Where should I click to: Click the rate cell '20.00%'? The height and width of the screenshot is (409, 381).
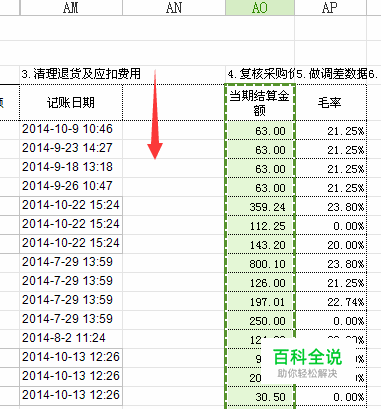[331, 244]
